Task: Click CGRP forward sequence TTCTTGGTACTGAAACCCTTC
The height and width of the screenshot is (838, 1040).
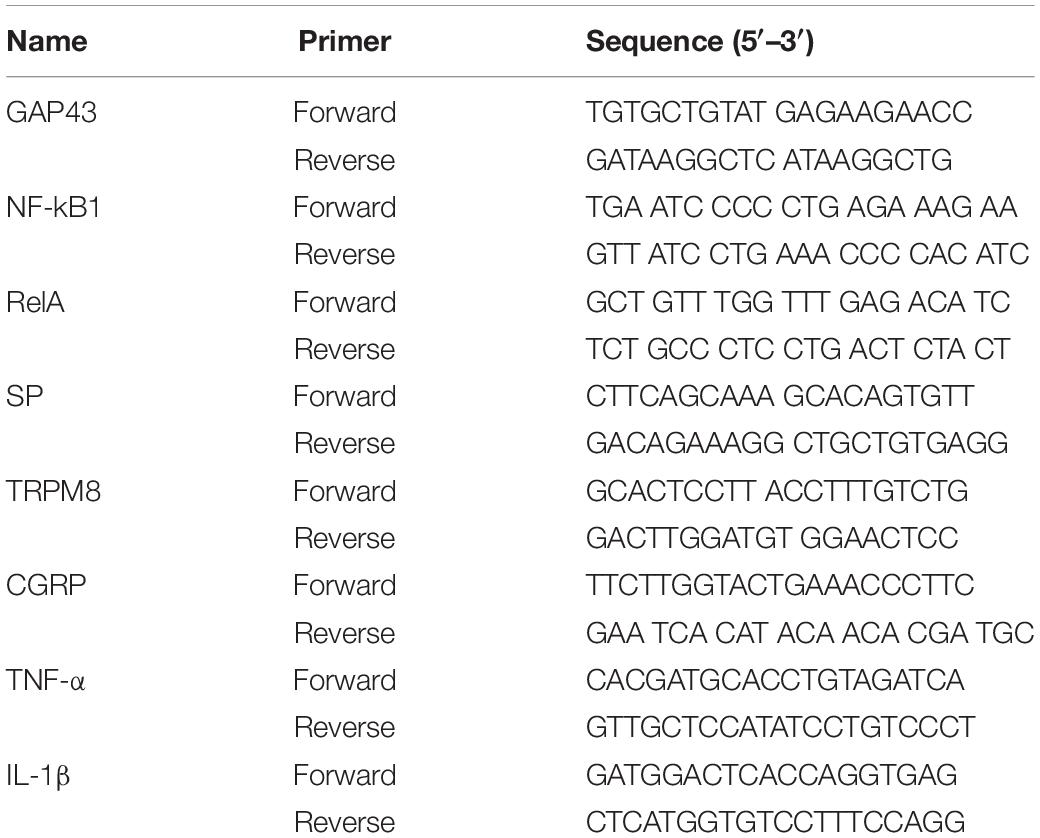Action: (780, 585)
